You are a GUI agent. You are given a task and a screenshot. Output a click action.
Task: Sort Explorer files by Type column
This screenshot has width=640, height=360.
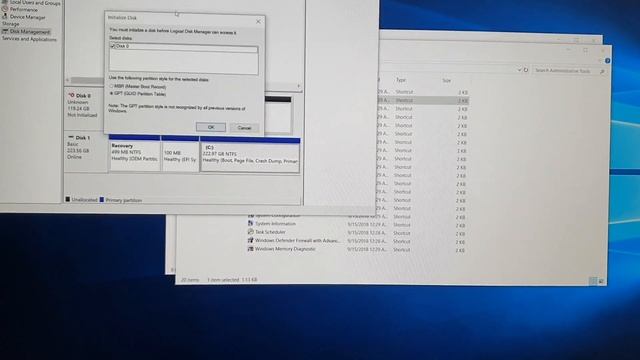(x=401, y=80)
